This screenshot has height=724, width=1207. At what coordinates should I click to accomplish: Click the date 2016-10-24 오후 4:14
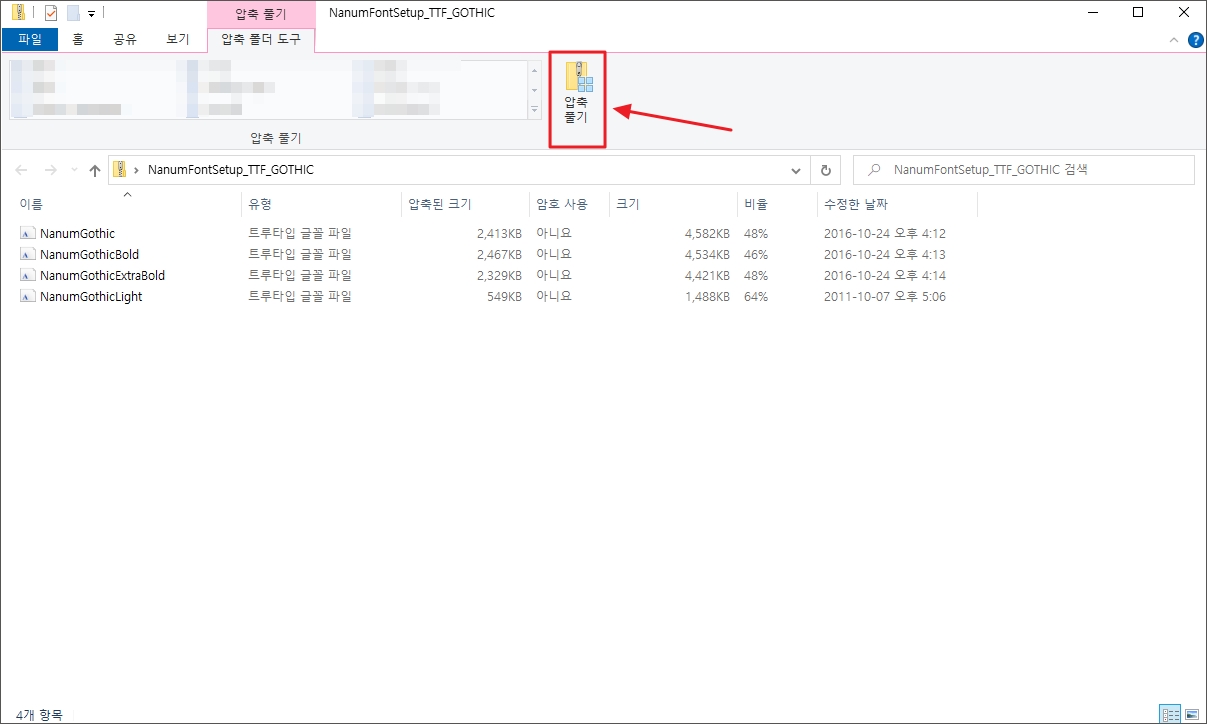(x=885, y=275)
